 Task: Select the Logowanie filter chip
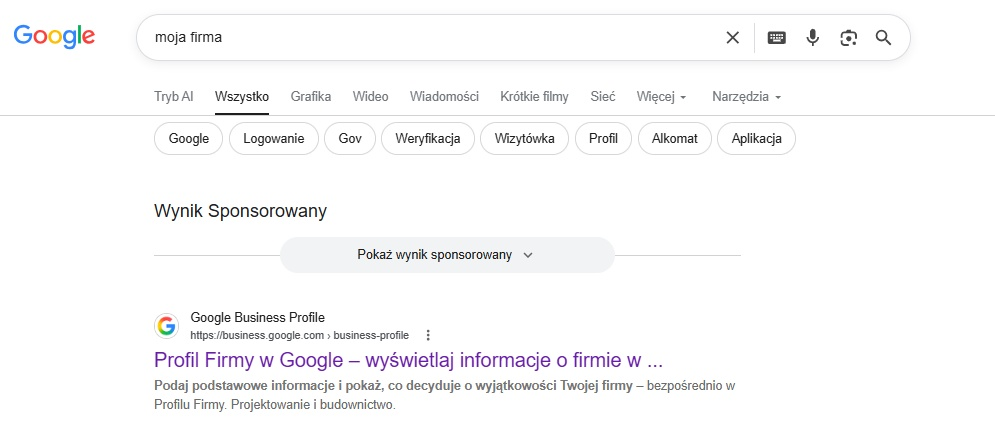[x=273, y=138]
